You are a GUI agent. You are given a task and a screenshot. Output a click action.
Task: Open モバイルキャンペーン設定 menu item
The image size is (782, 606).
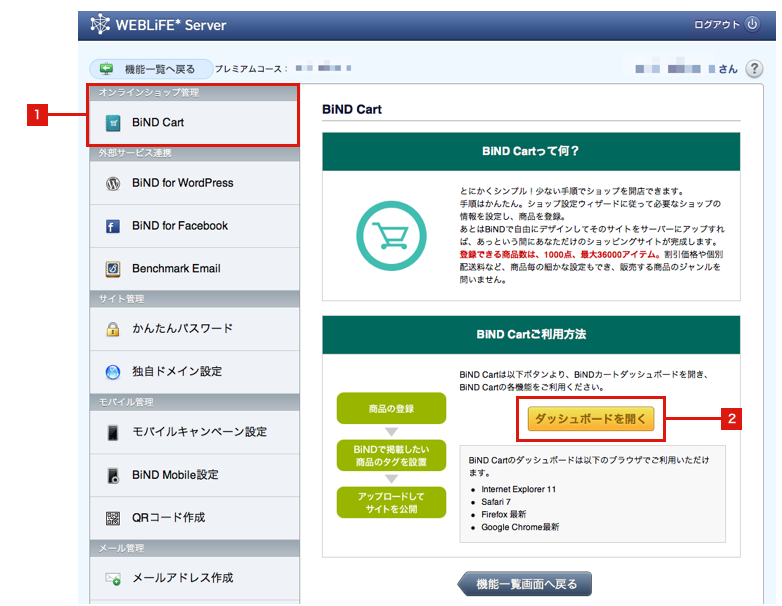(195, 432)
